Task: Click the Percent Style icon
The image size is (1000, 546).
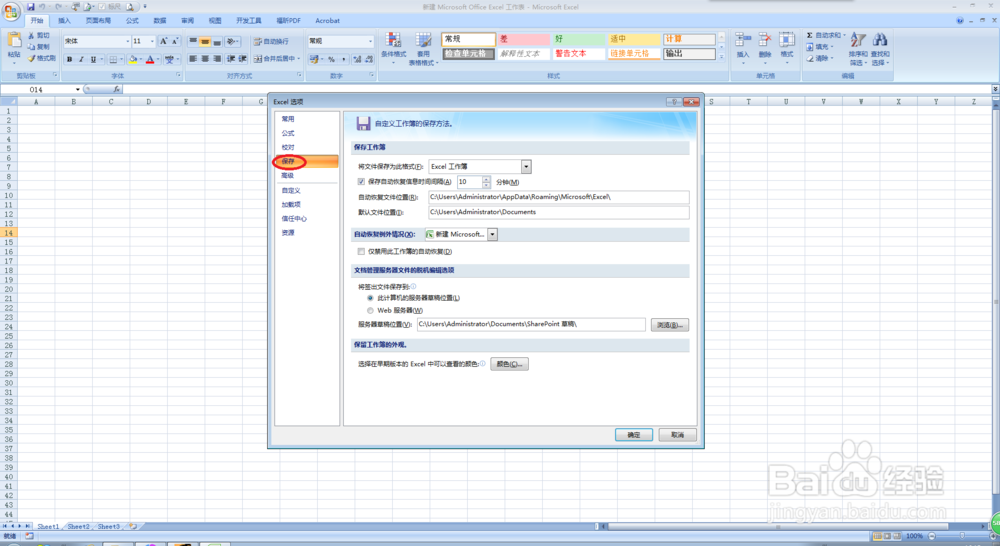Action: tap(332, 59)
